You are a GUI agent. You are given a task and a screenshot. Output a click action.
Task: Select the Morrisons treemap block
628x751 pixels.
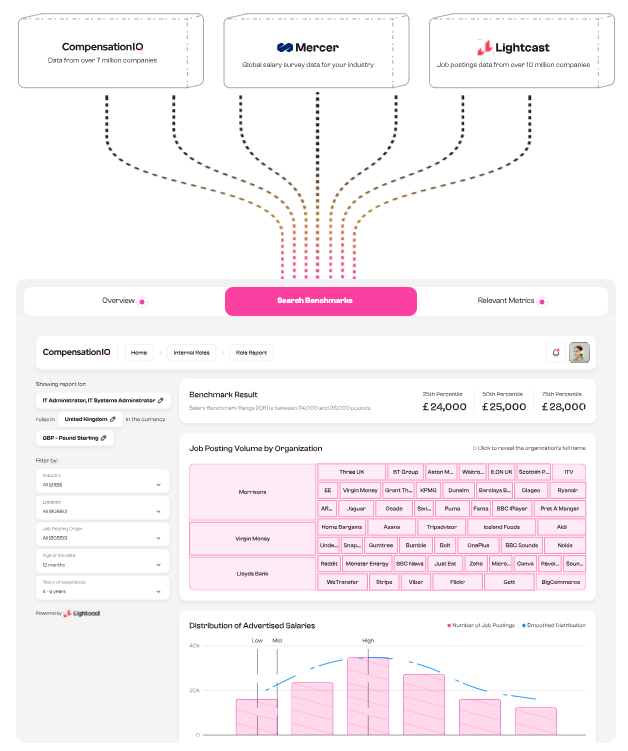click(x=252, y=492)
